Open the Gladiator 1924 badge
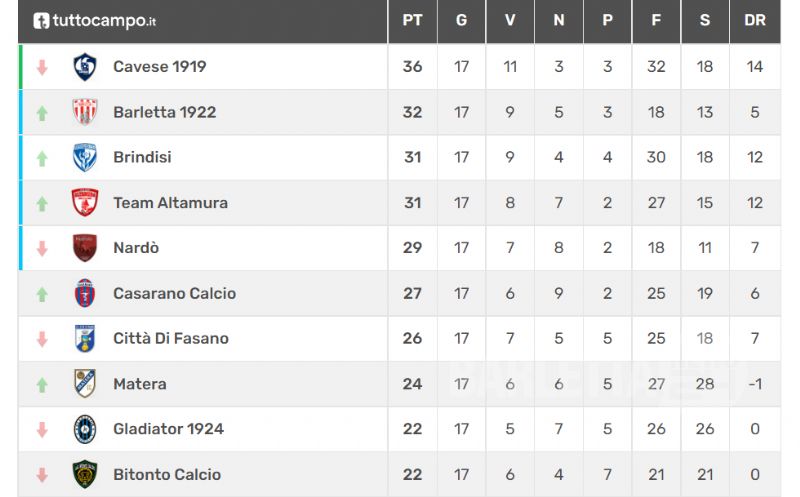The width and height of the screenshot is (800, 497). pos(85,429)
